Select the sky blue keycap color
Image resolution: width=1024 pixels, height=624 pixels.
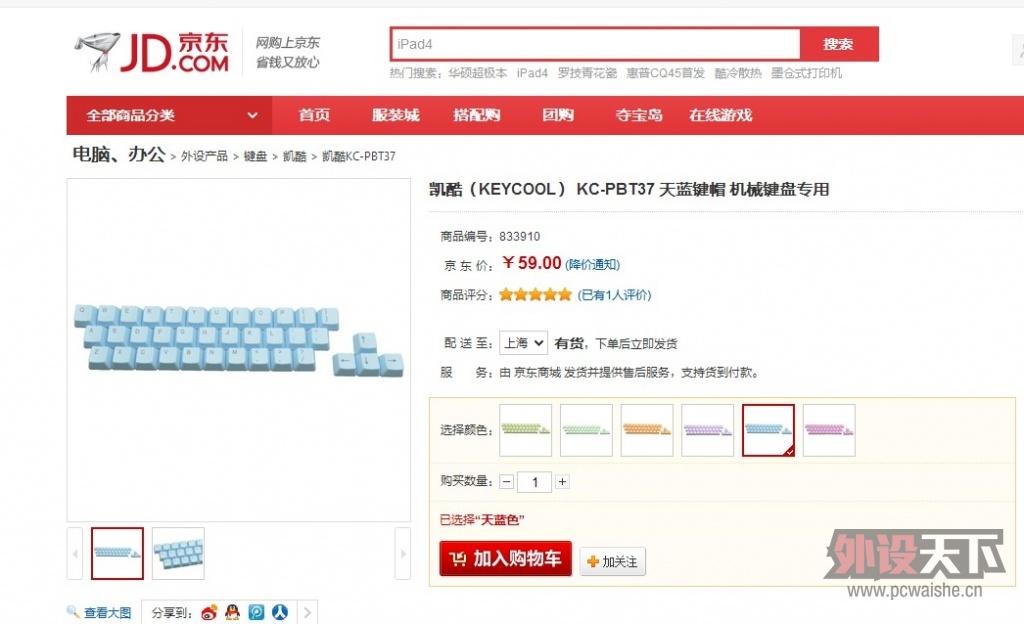point(769,430)
